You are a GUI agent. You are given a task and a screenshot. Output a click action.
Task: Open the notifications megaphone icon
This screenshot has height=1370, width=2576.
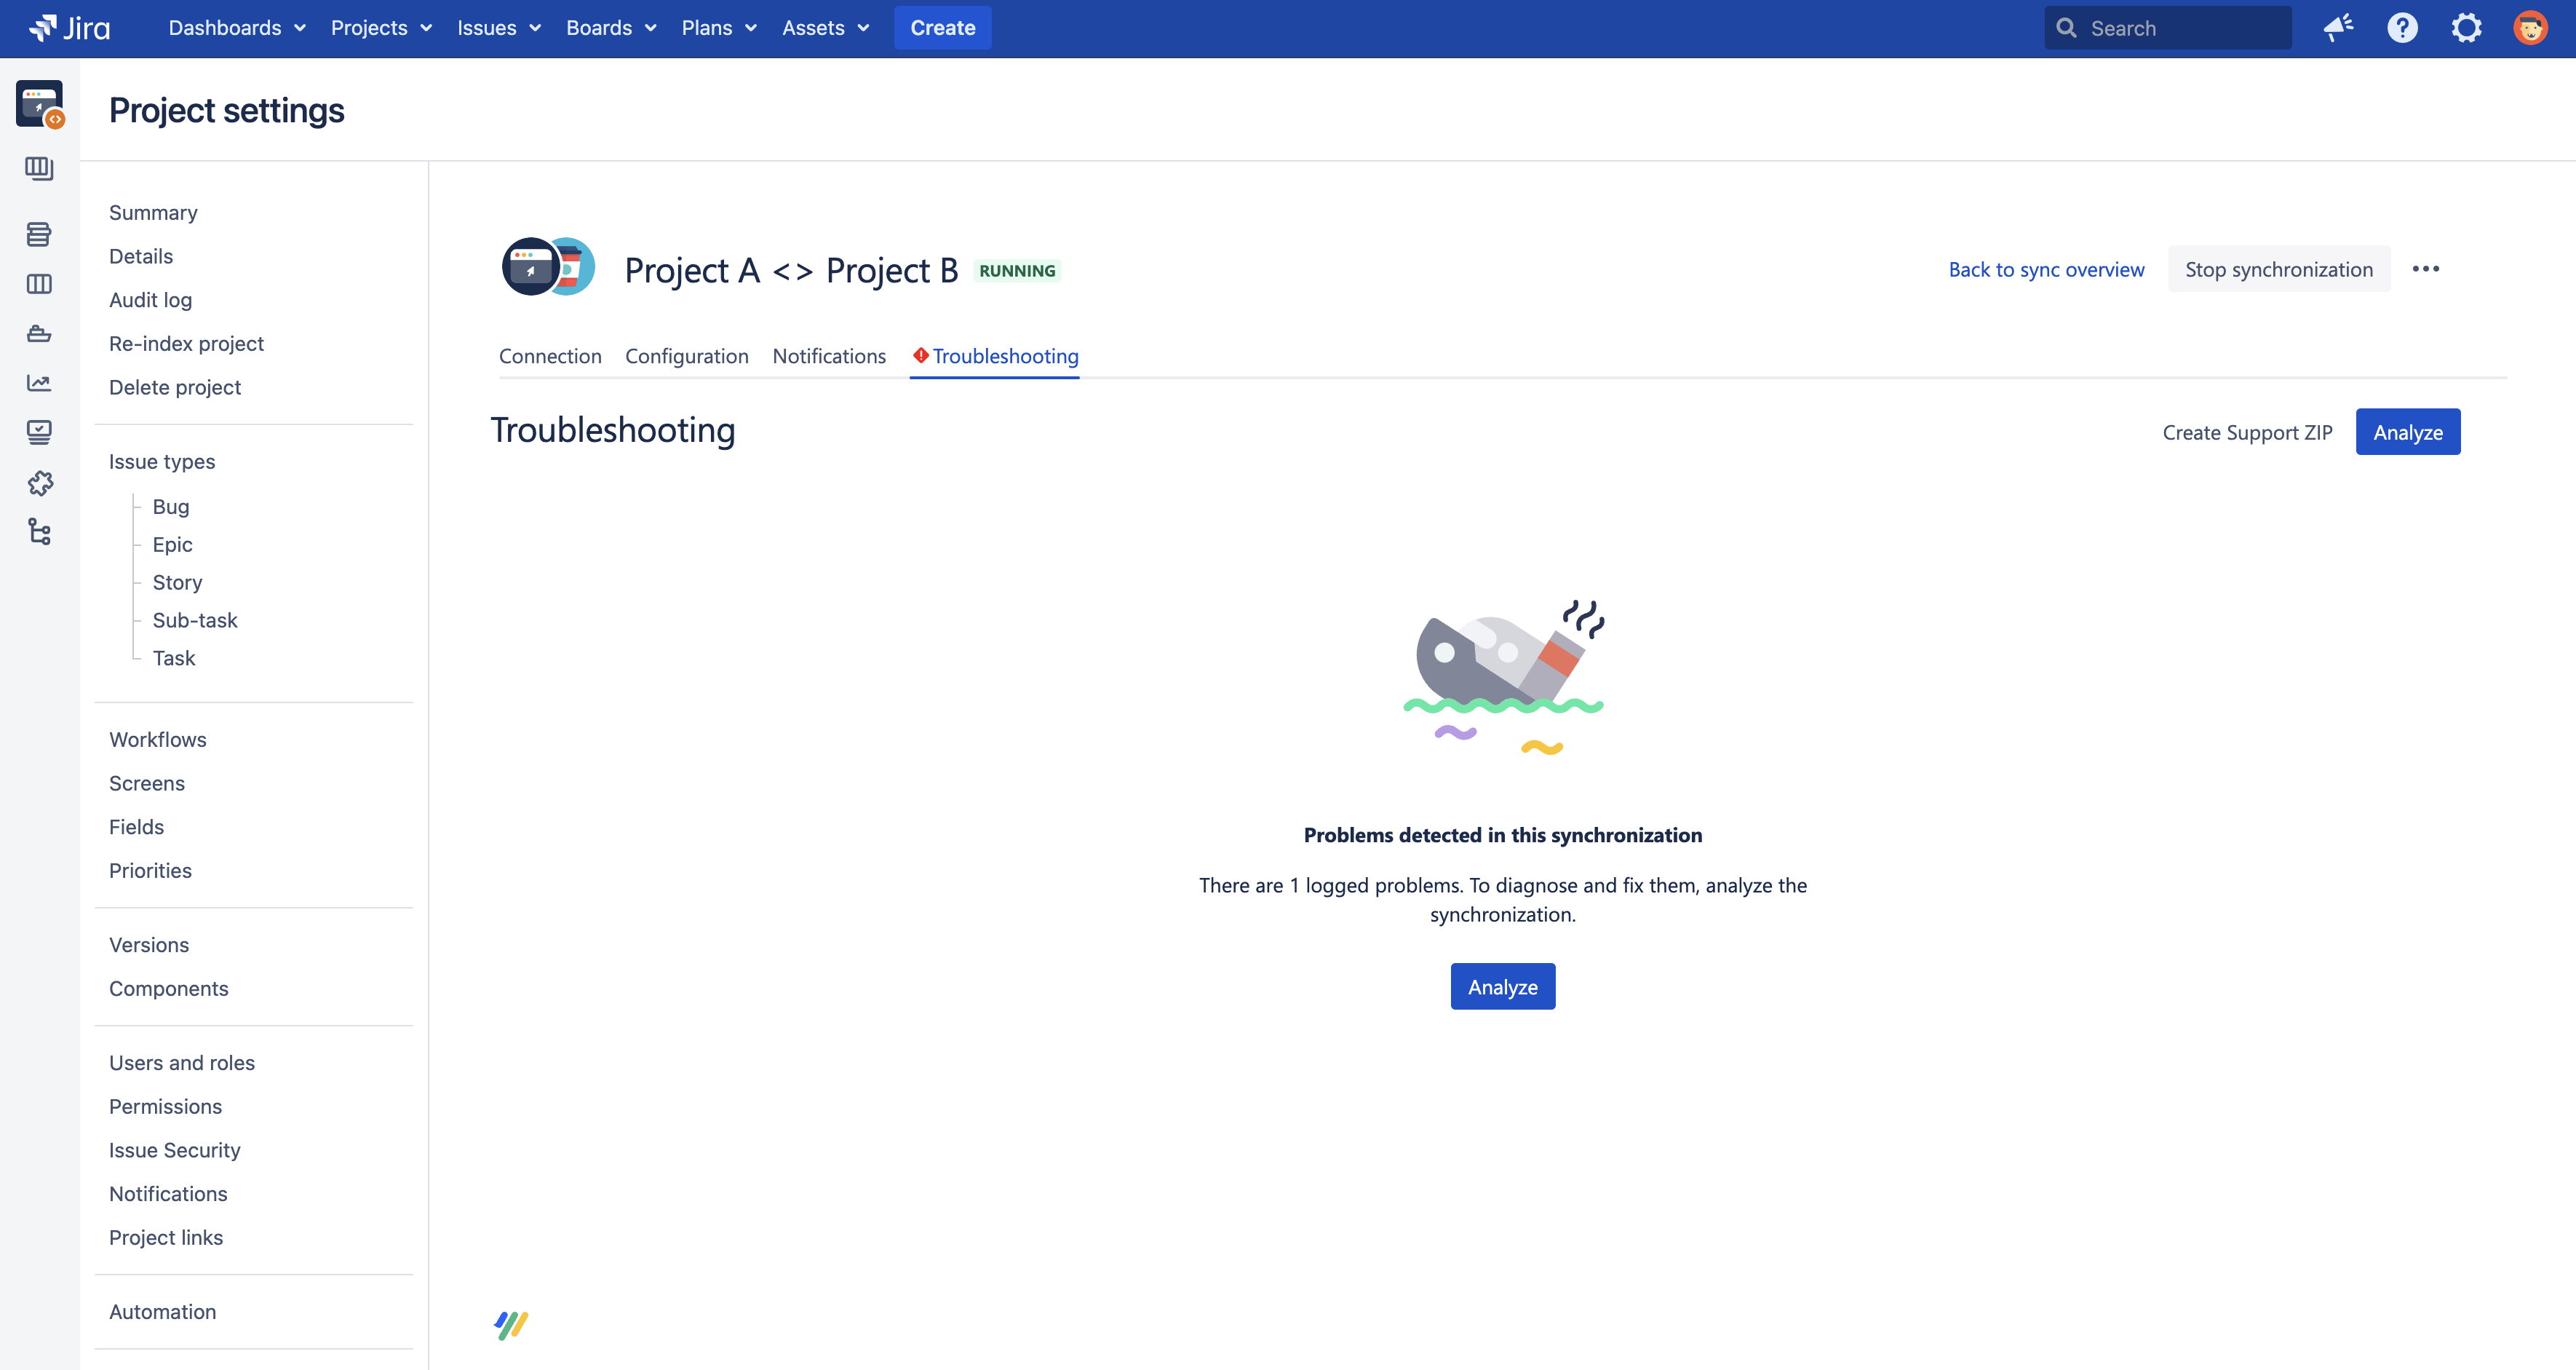2338,28
